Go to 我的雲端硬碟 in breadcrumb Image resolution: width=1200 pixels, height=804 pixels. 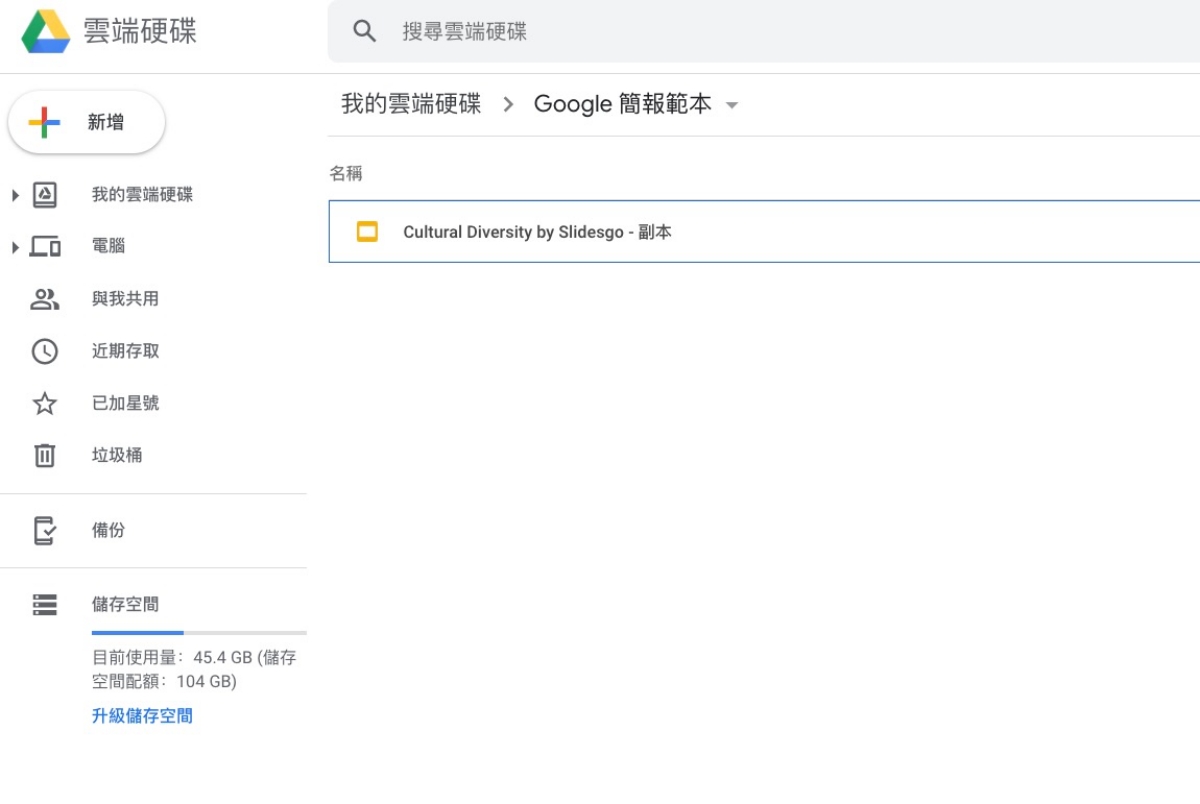tap(411, 104)
